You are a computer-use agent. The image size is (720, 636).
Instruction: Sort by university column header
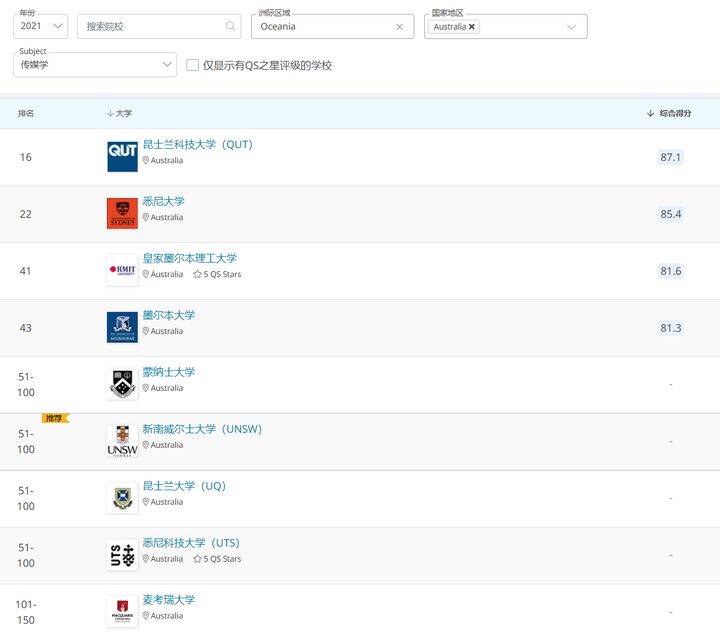point(119,113)
